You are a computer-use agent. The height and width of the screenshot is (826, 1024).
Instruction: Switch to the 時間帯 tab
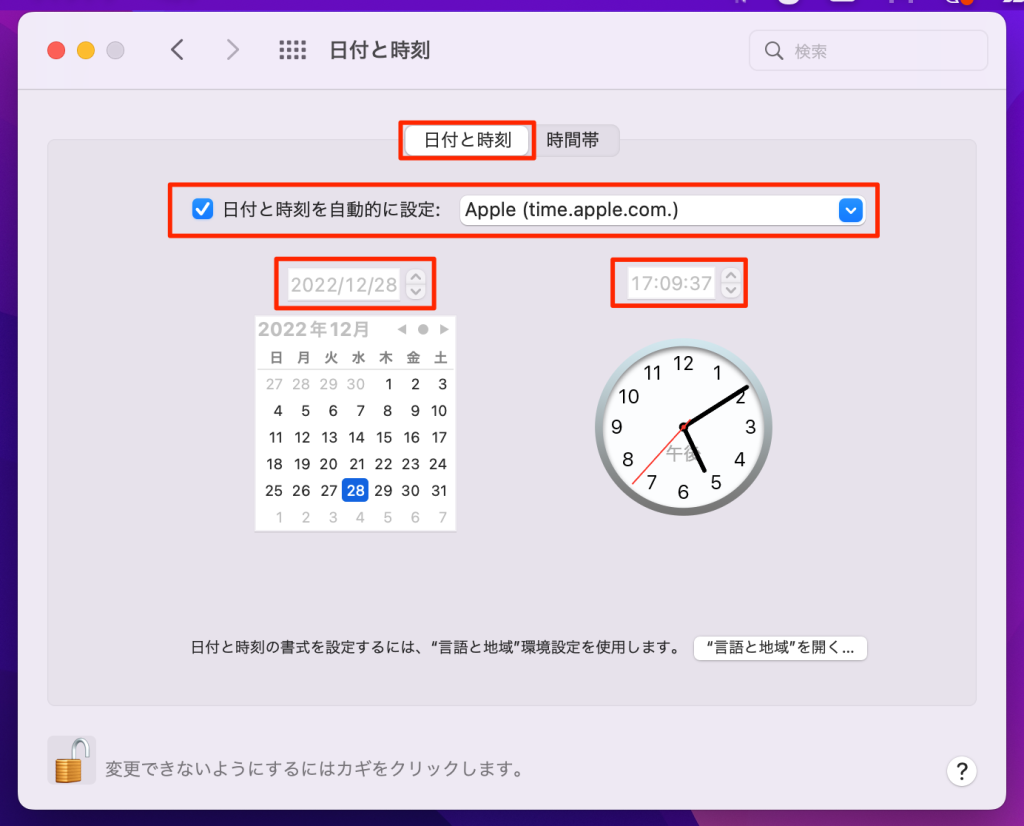tap(573, 140)
